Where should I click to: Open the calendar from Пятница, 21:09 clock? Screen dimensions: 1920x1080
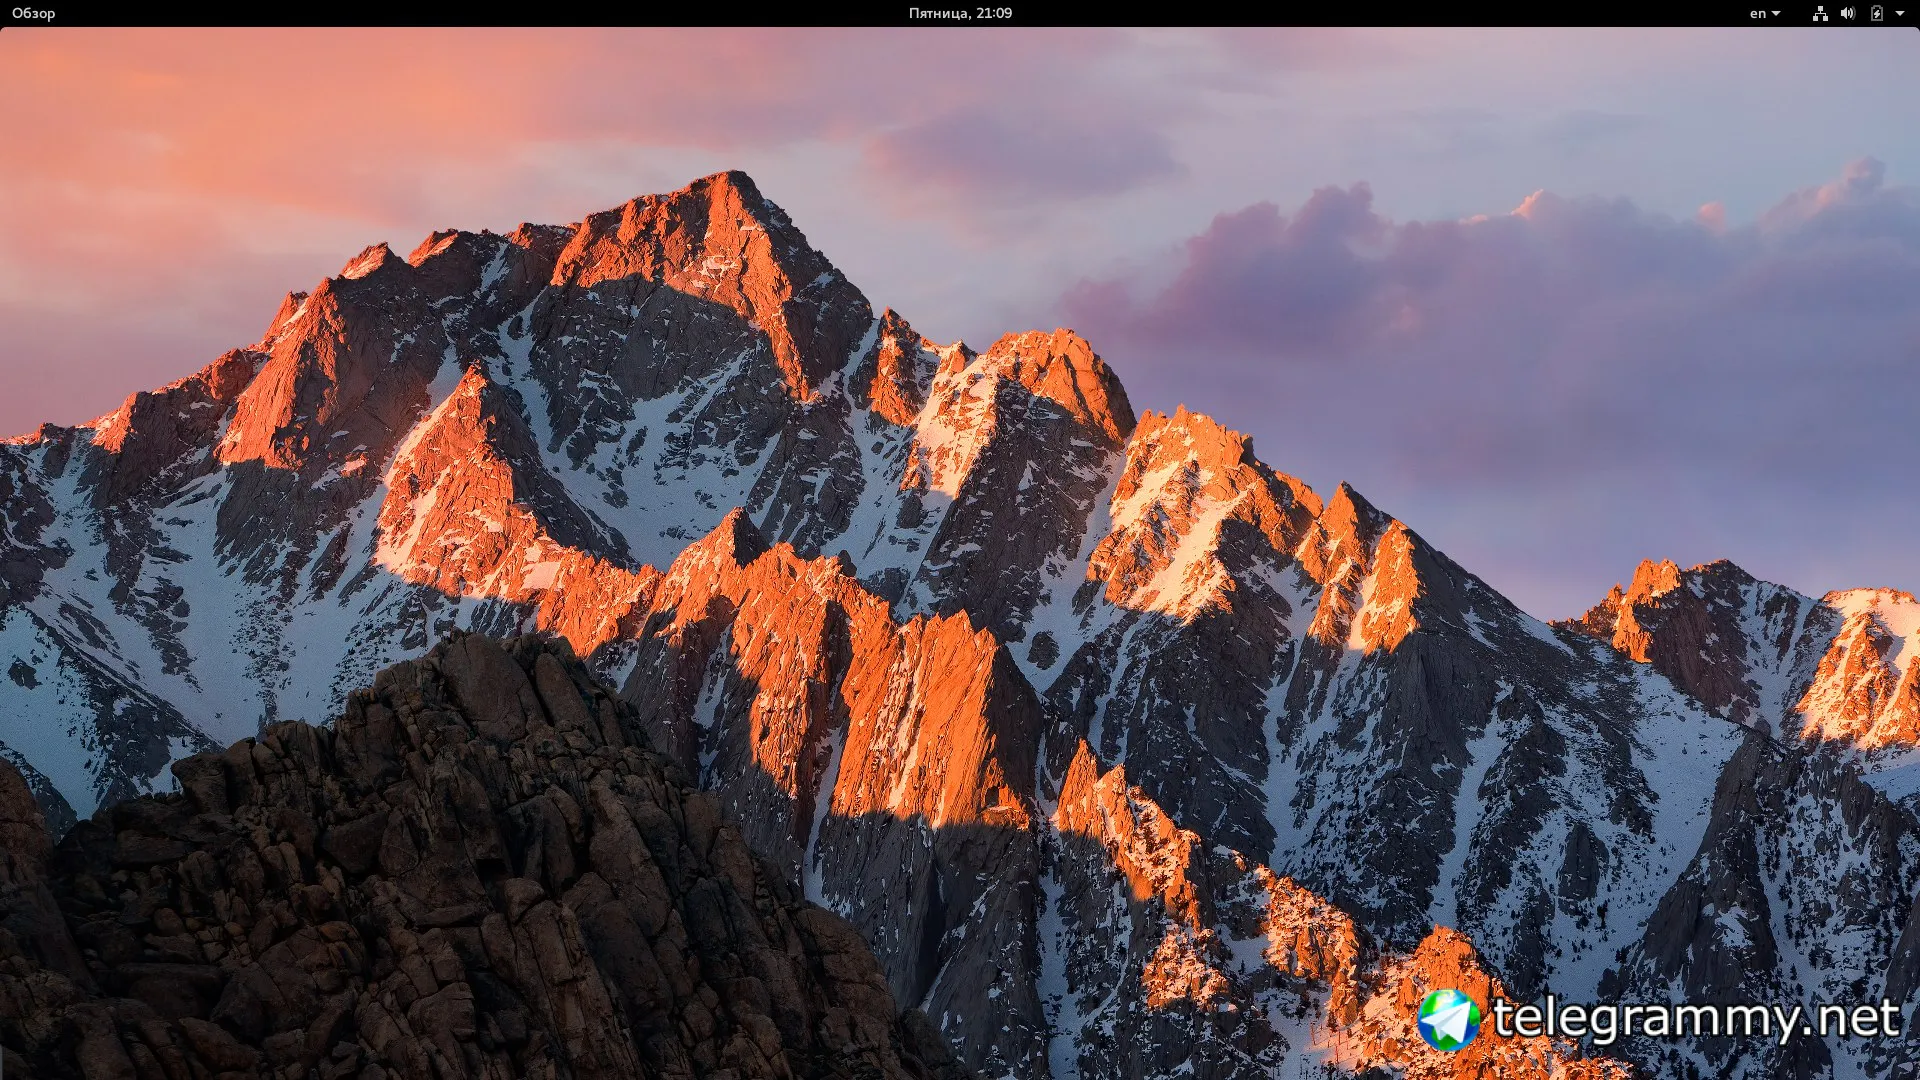960,13
